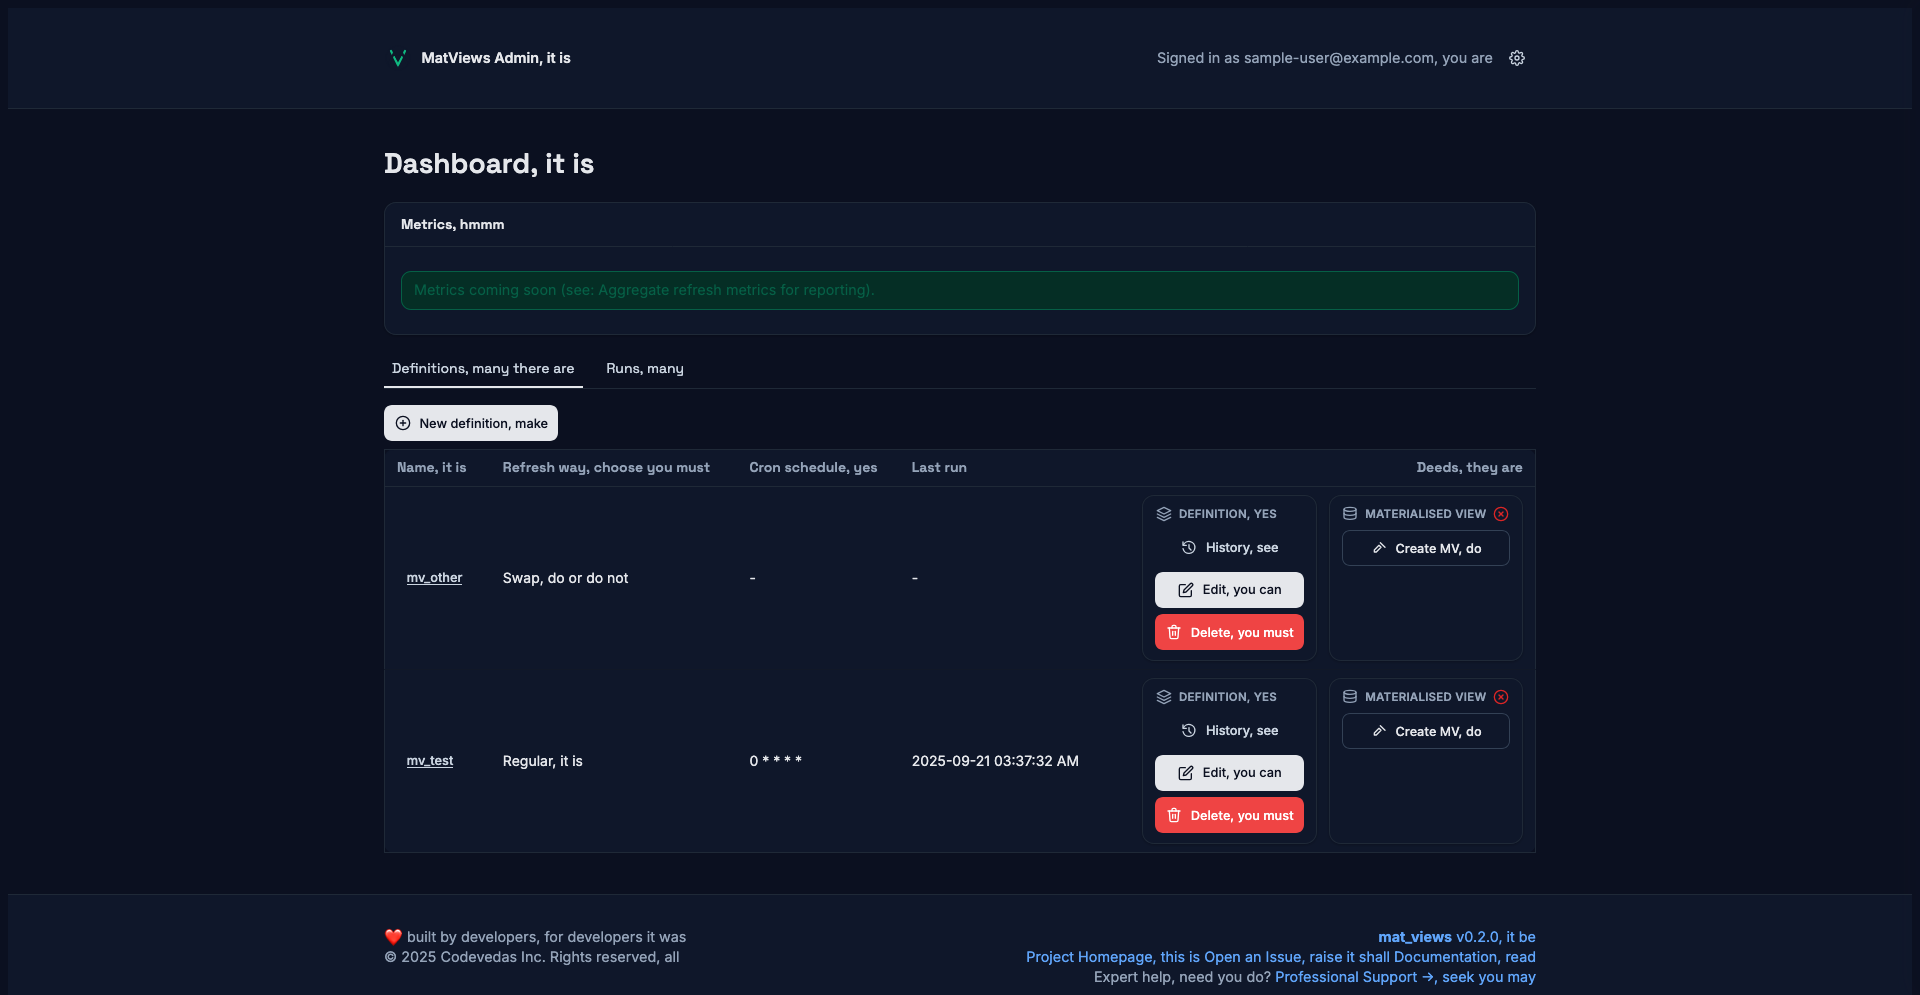1920x995 pixels.
Task: Switch to the Runs, many tab
Action: point(644,369)
